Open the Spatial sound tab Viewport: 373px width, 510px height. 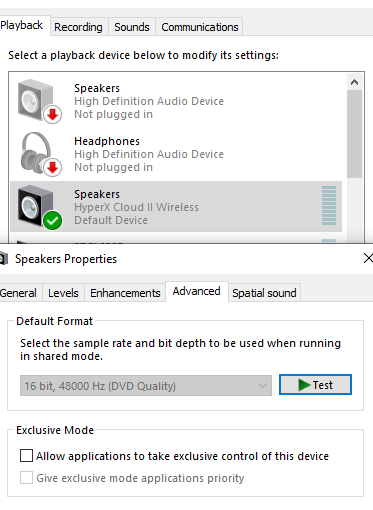coord(264,293)
